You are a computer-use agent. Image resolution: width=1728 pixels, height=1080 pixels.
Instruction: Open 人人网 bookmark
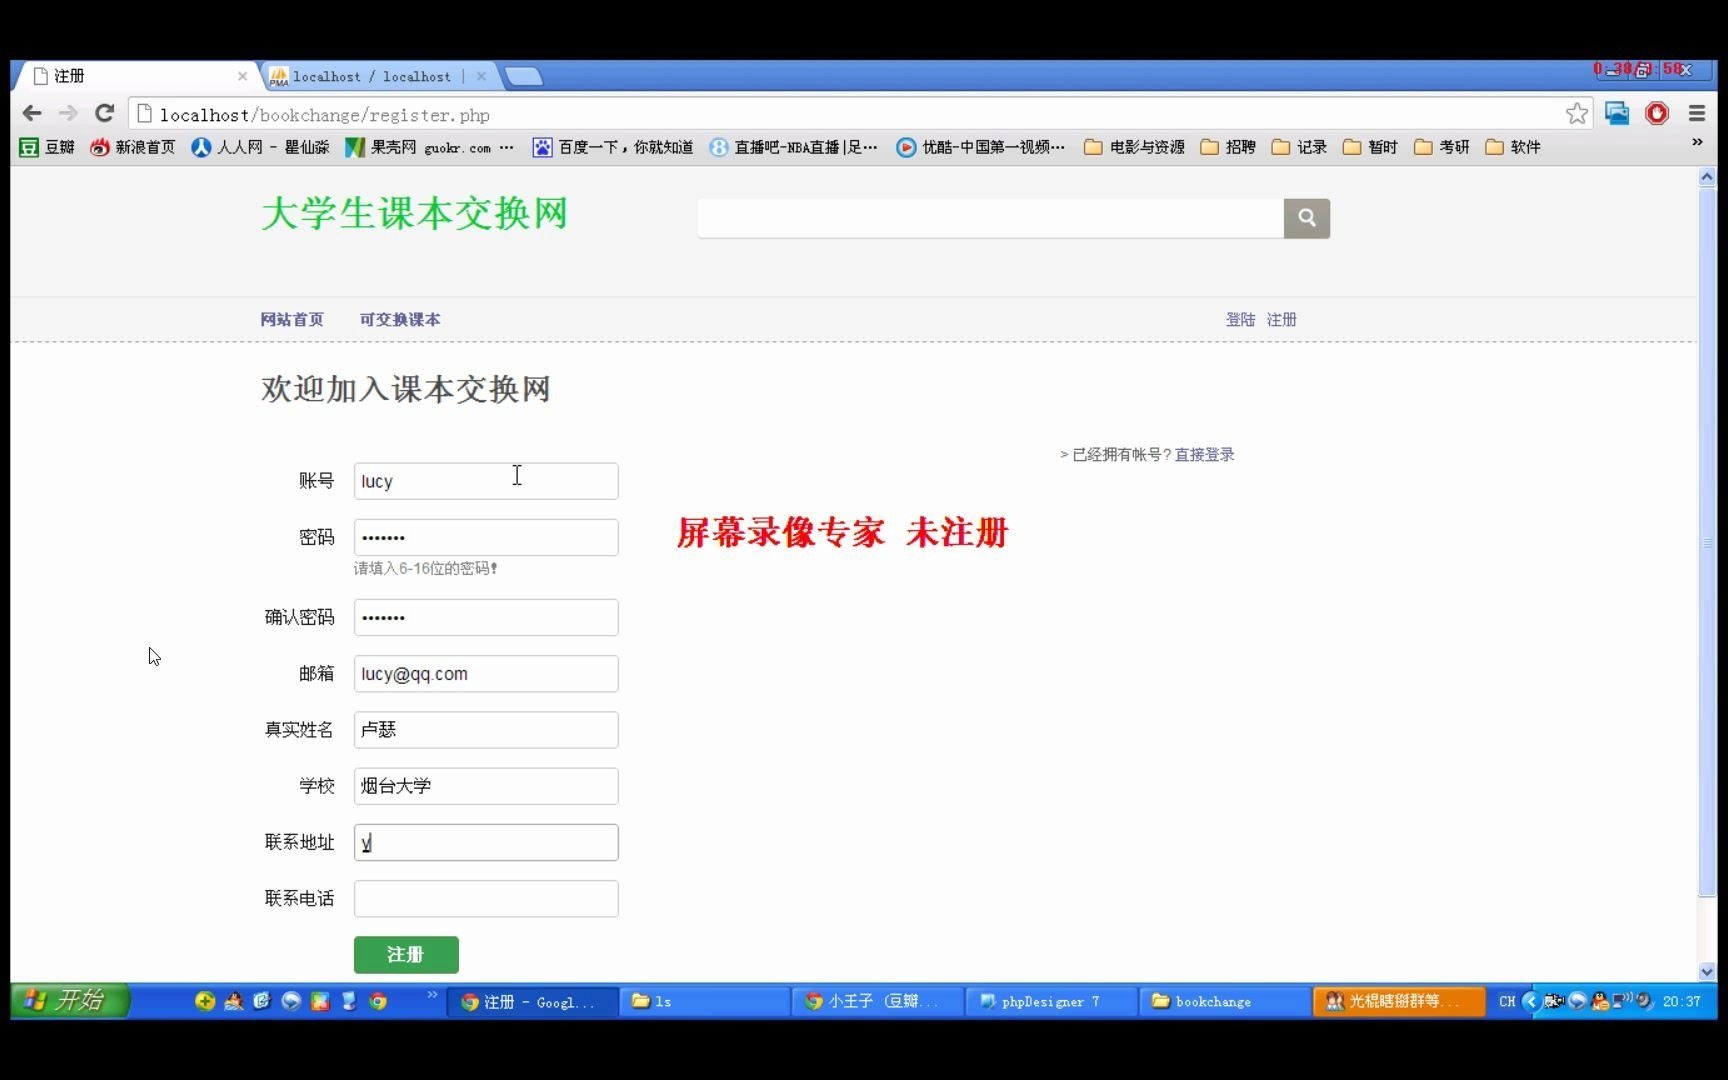(260, 147)
